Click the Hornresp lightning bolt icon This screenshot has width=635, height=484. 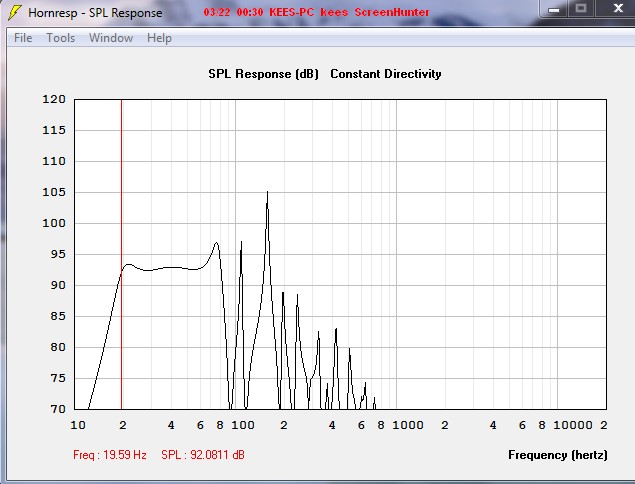pyautogui.click(x=15, y=12)
